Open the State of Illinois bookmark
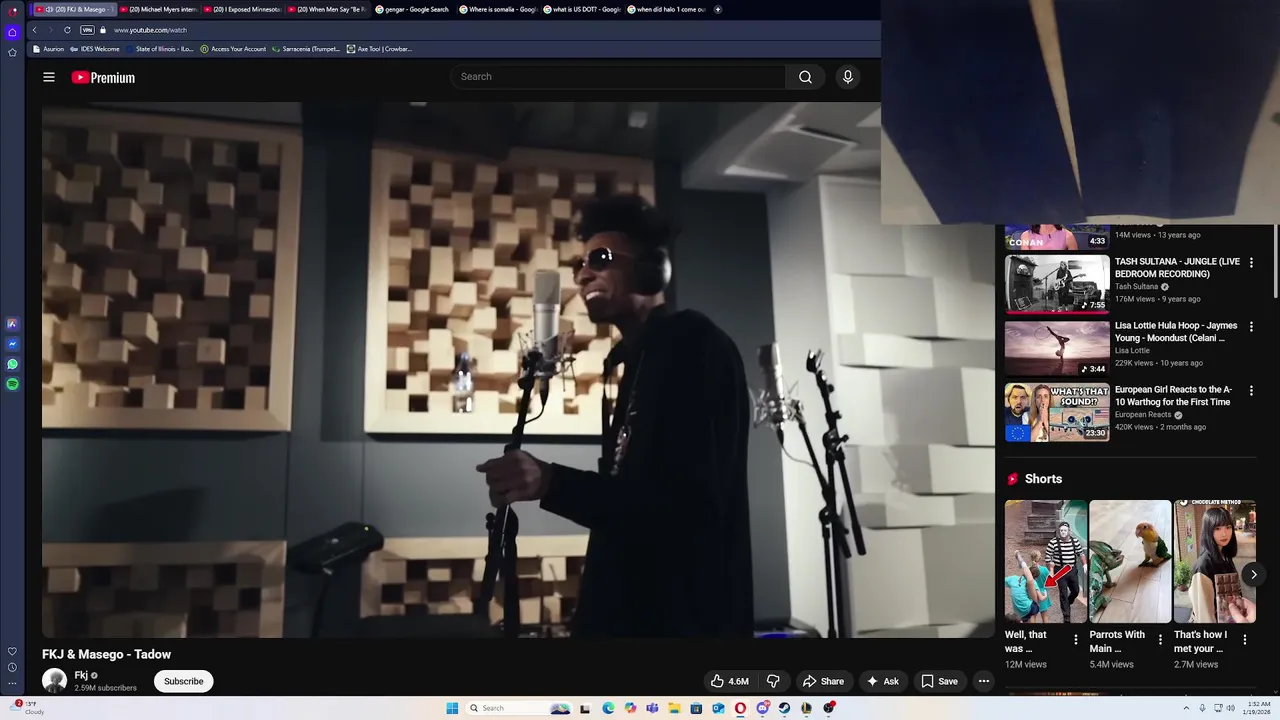This screenshot has width=1280, height=720. click(x=161, y=49)
